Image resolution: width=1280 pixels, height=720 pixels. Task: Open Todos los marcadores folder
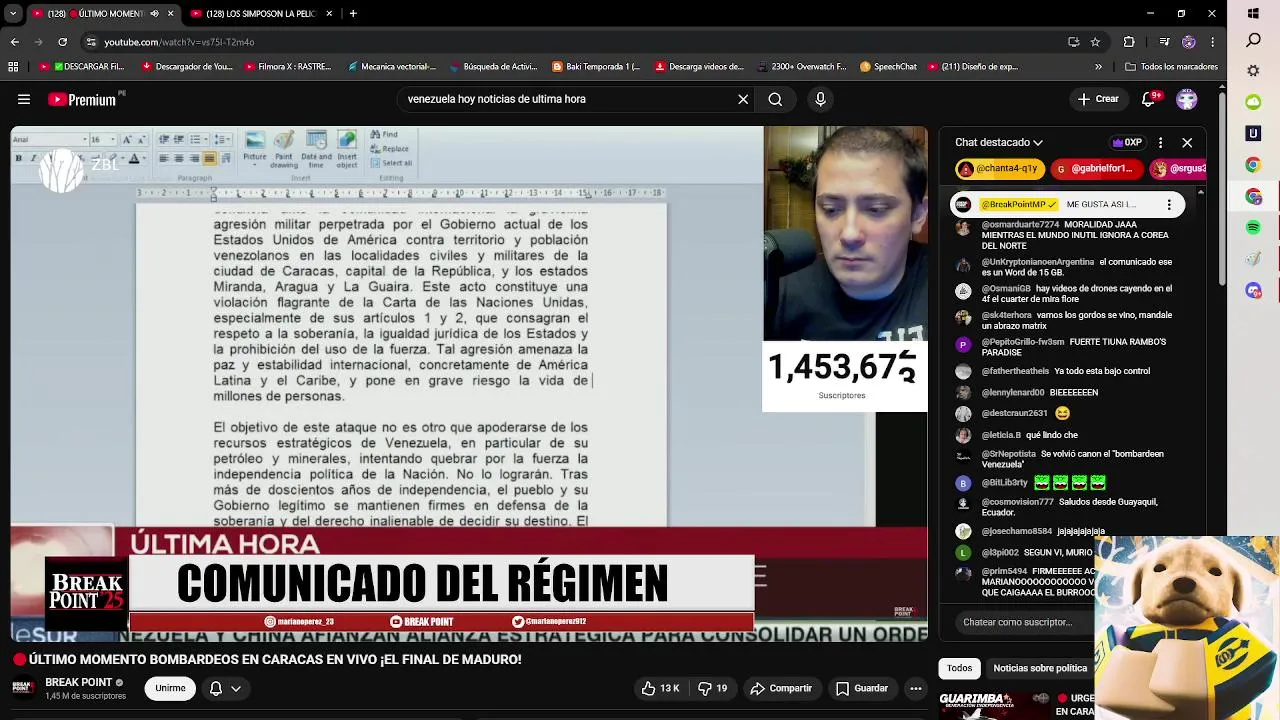(x=1171, y=67)
